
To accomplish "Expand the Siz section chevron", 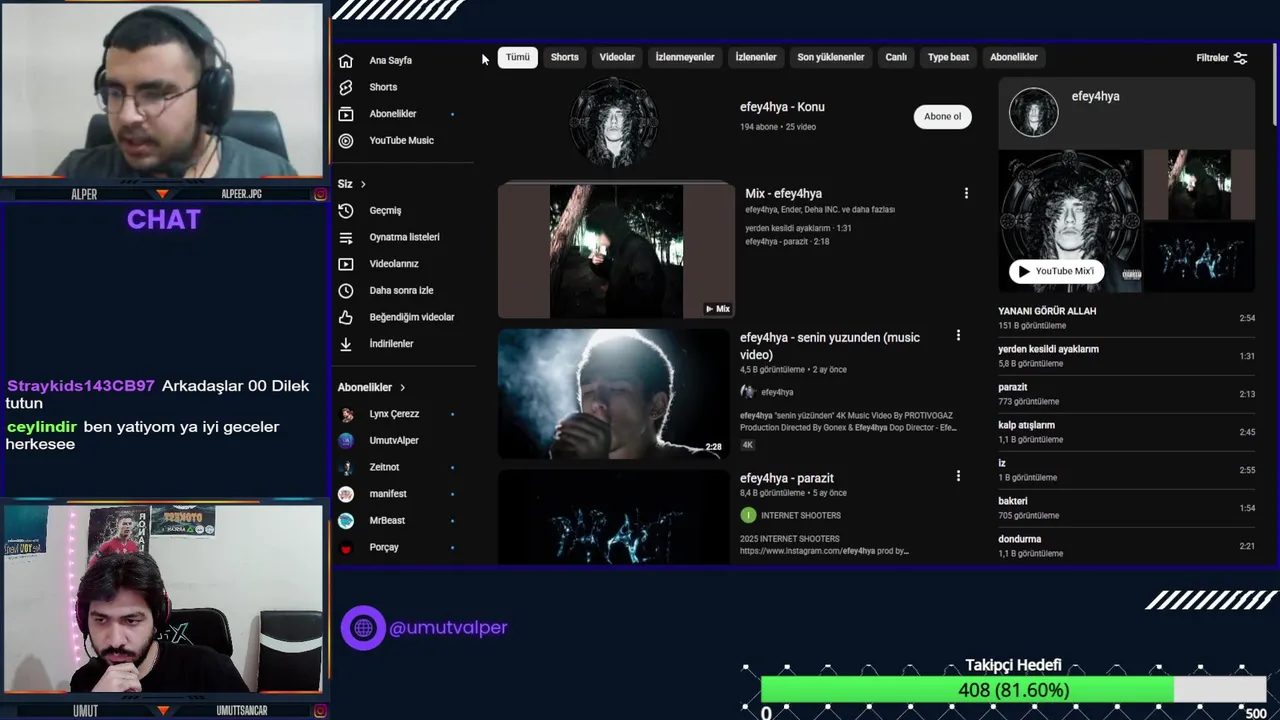I will coord(363,184).
